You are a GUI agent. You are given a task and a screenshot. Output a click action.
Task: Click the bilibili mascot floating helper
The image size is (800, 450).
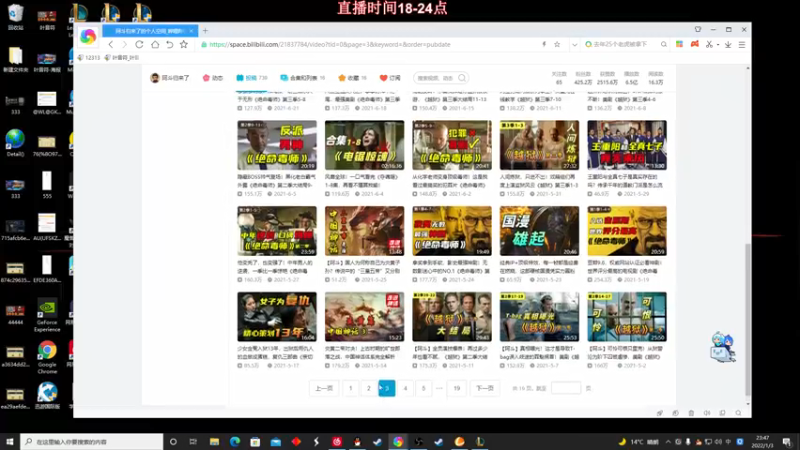[x=722, y=347]
